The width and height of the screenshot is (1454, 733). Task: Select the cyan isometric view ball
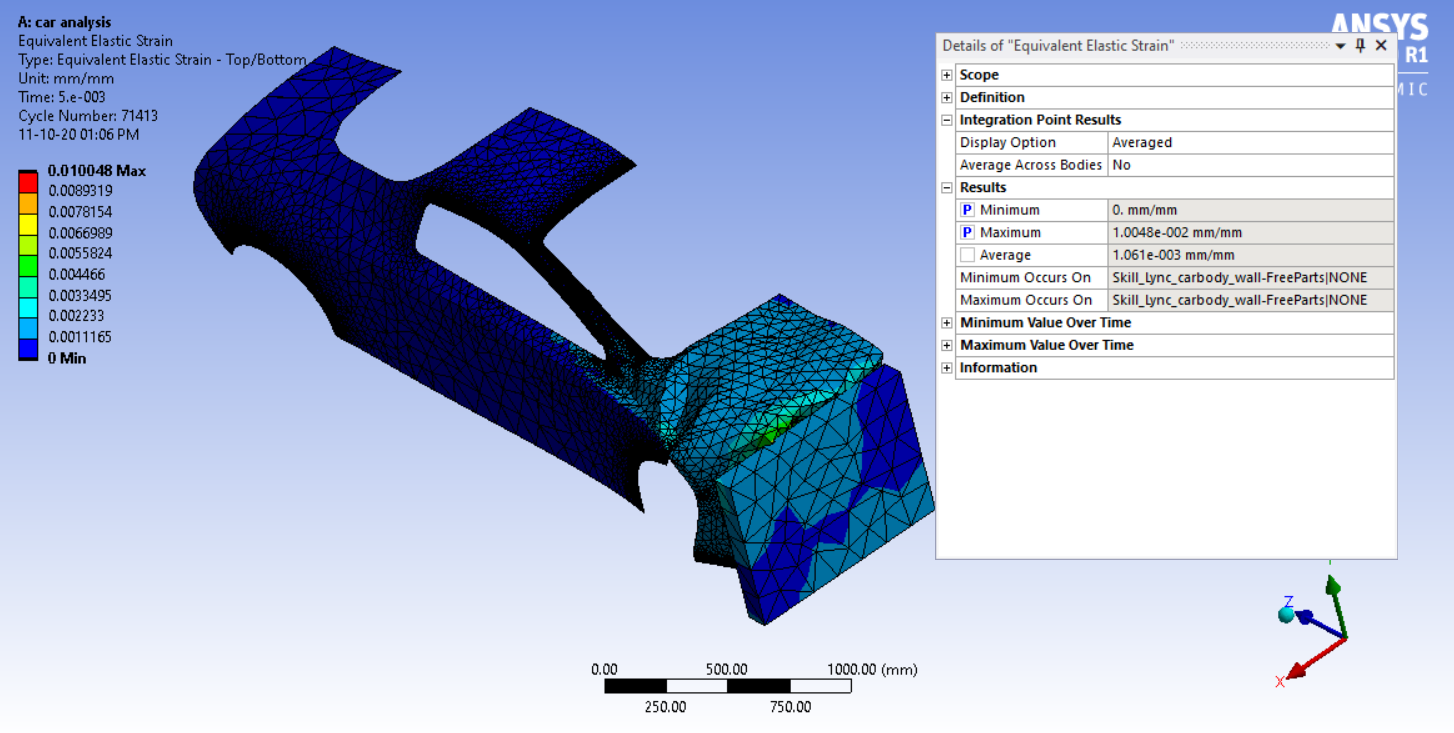pos(1288,617)
